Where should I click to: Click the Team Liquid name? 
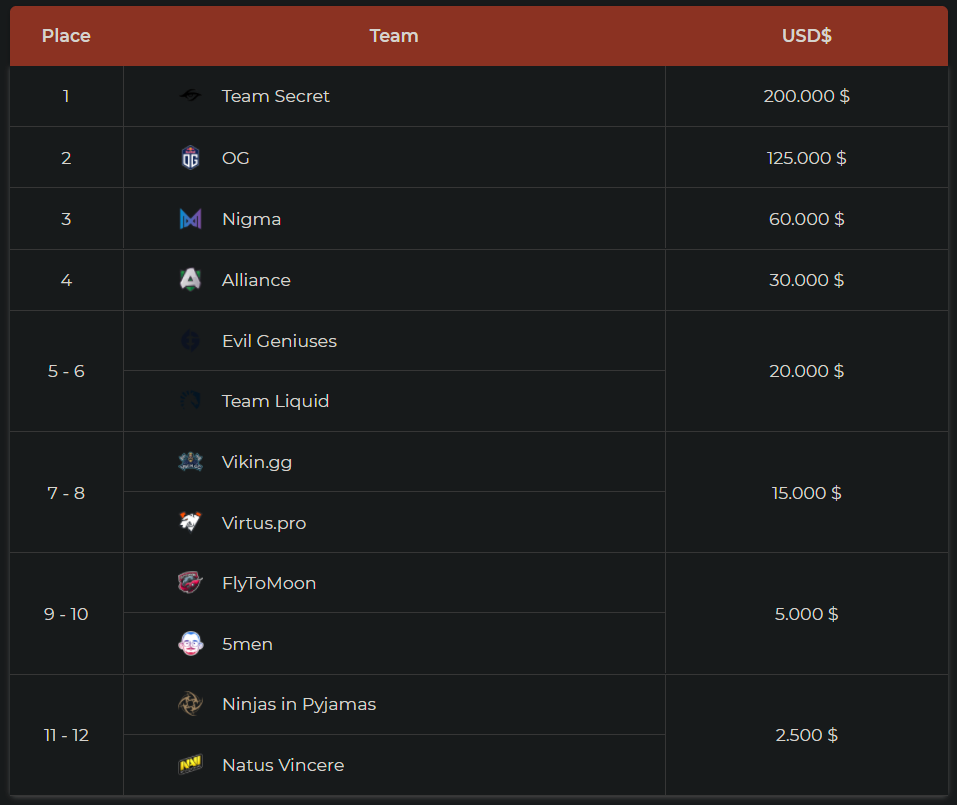(x=275, y=401)
